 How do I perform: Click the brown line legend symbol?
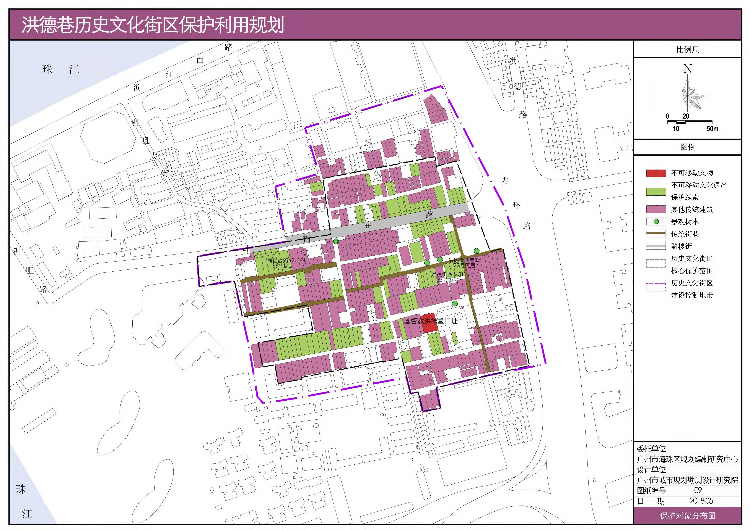[656, 234]
